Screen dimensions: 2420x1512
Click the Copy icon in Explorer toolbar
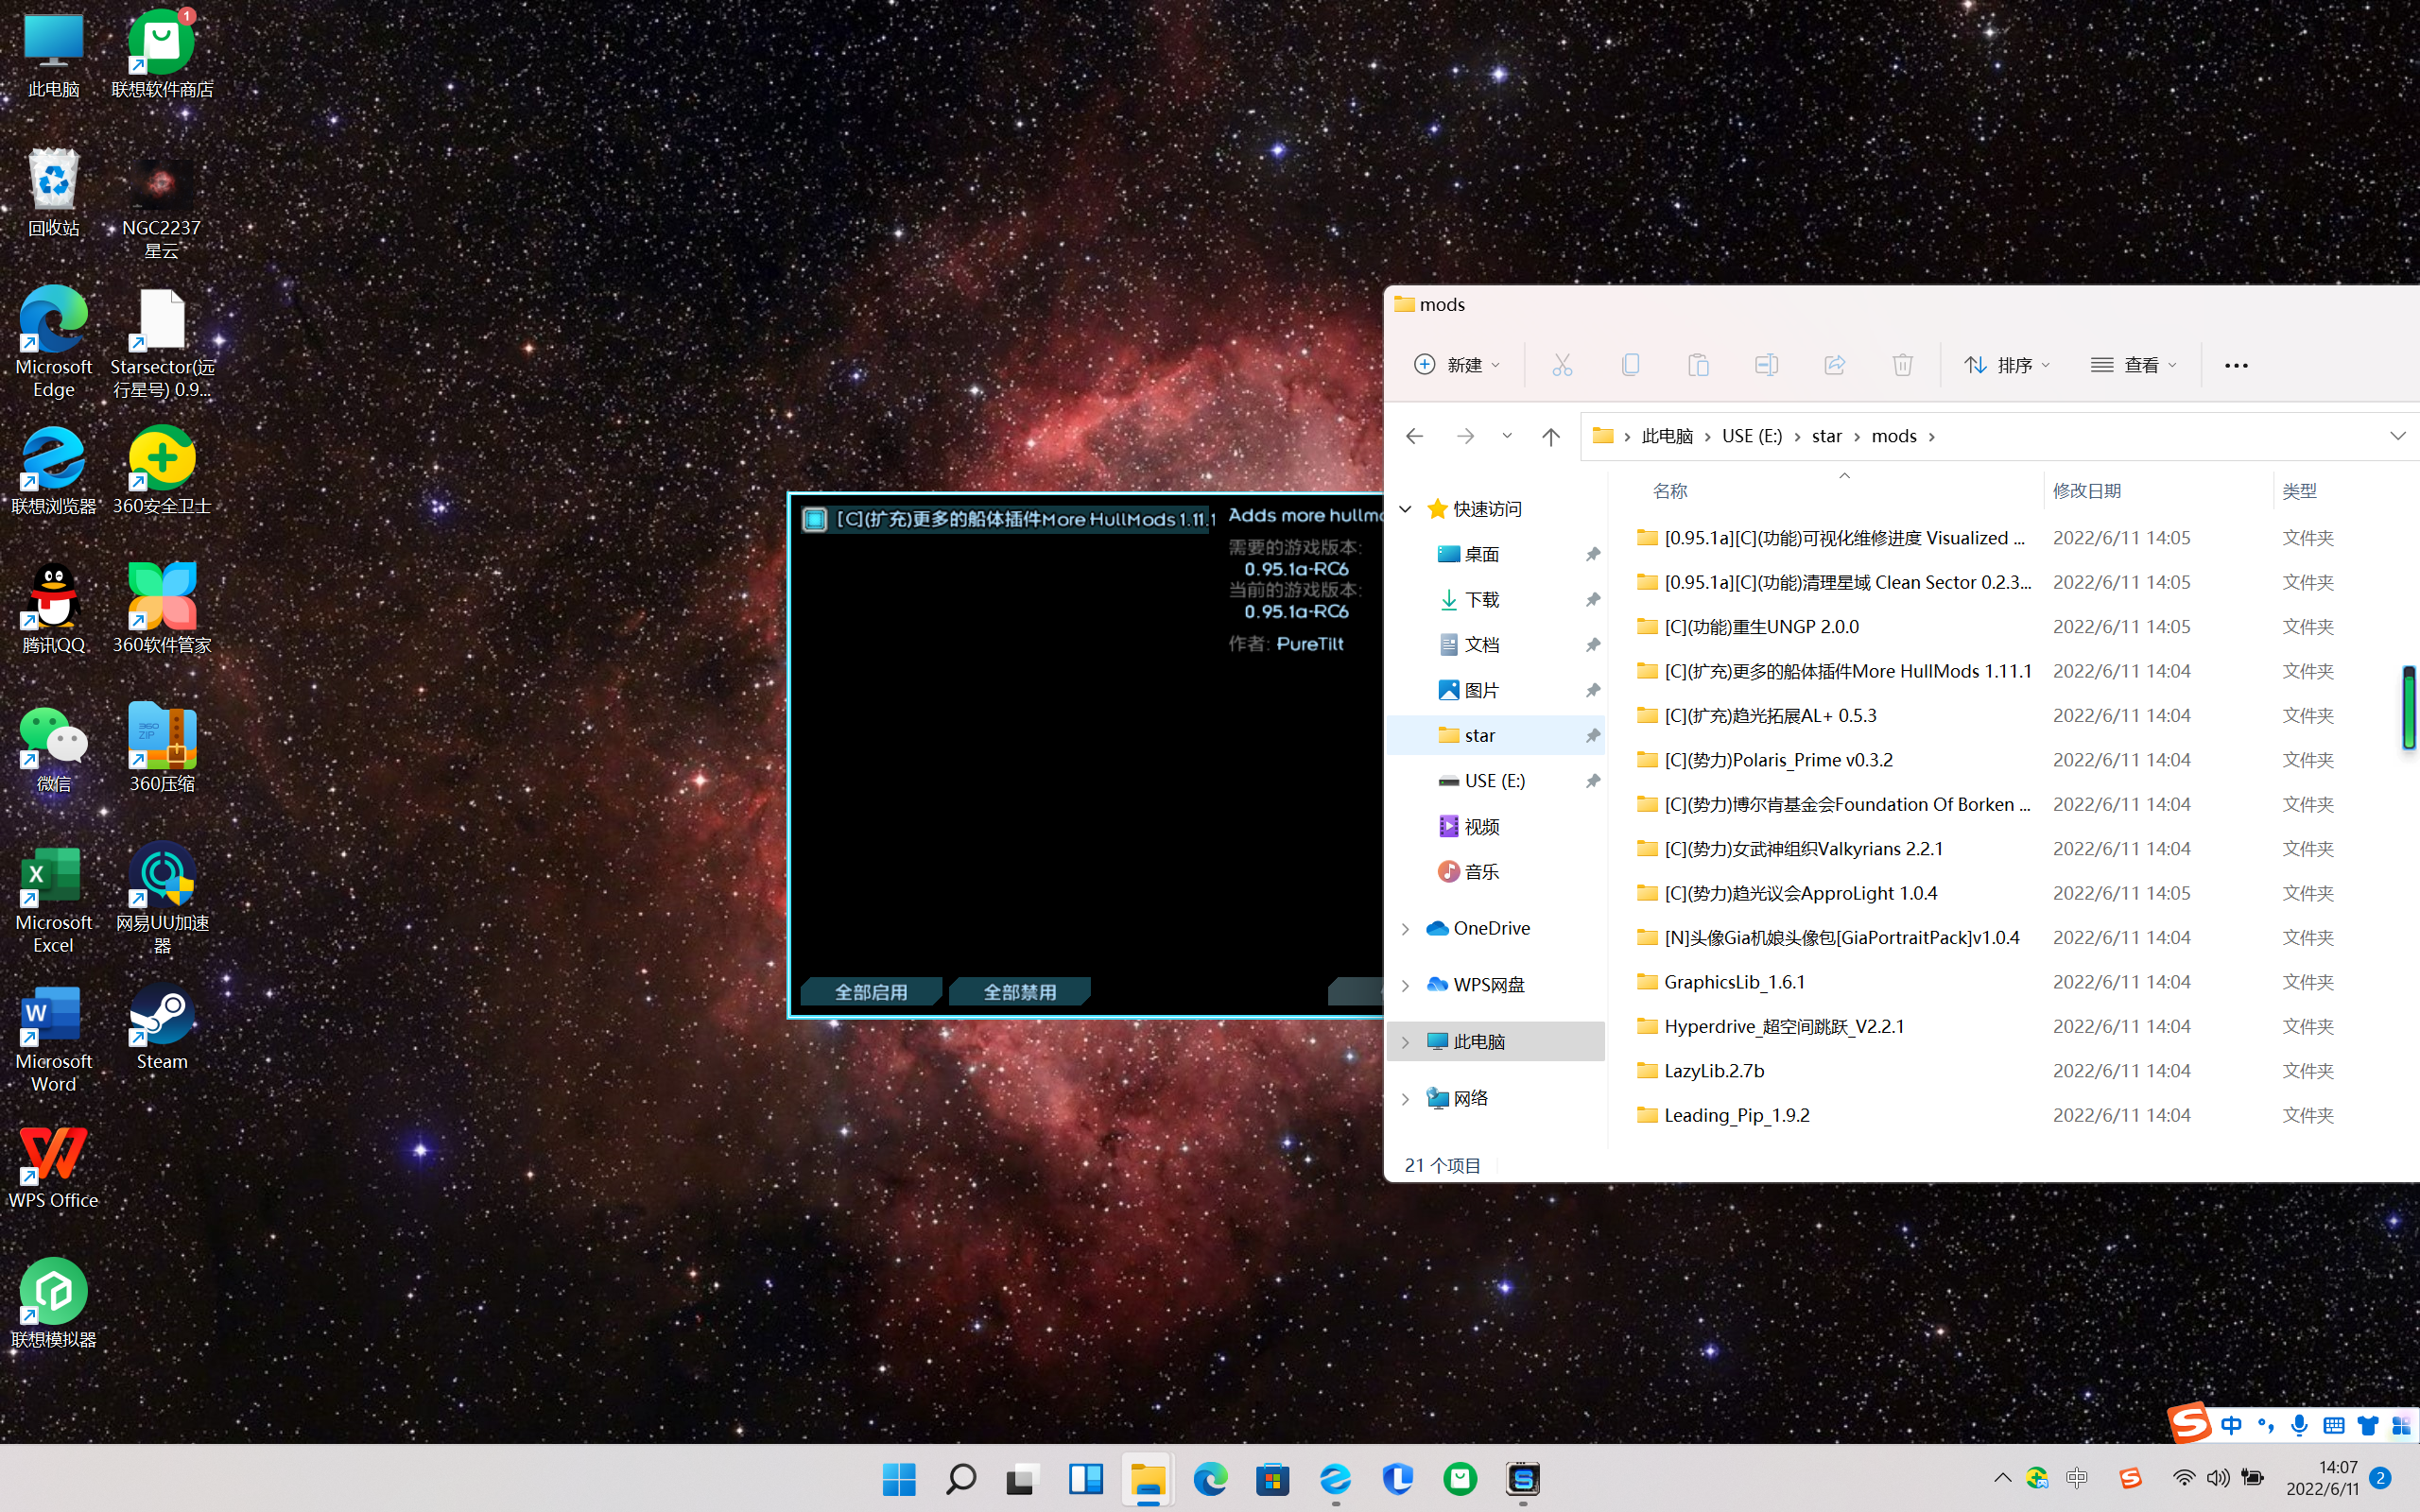(1630, 365)
